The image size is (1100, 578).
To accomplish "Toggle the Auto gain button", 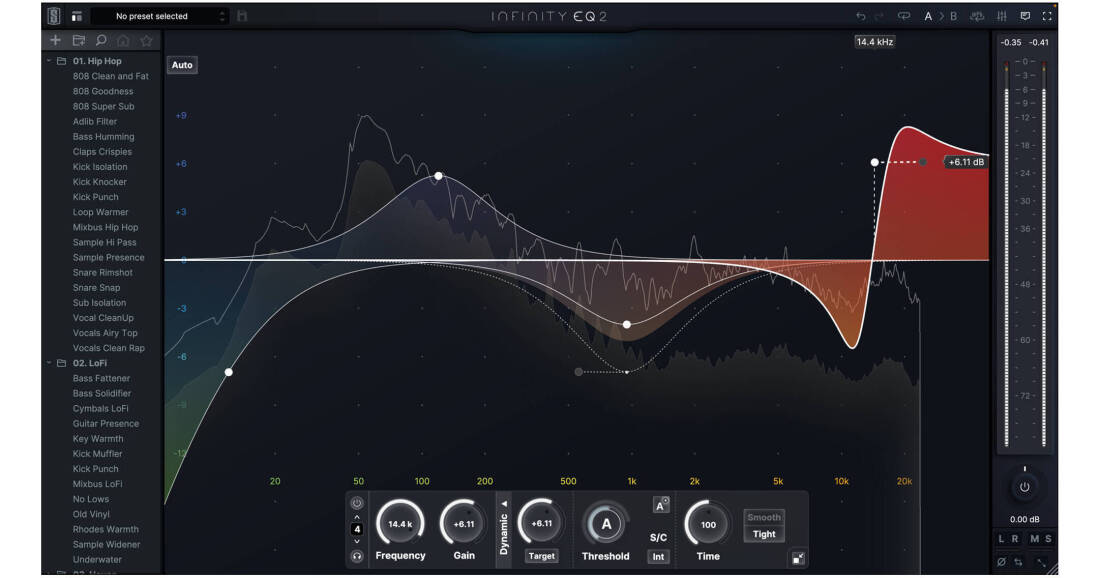I will coord(182,64).
